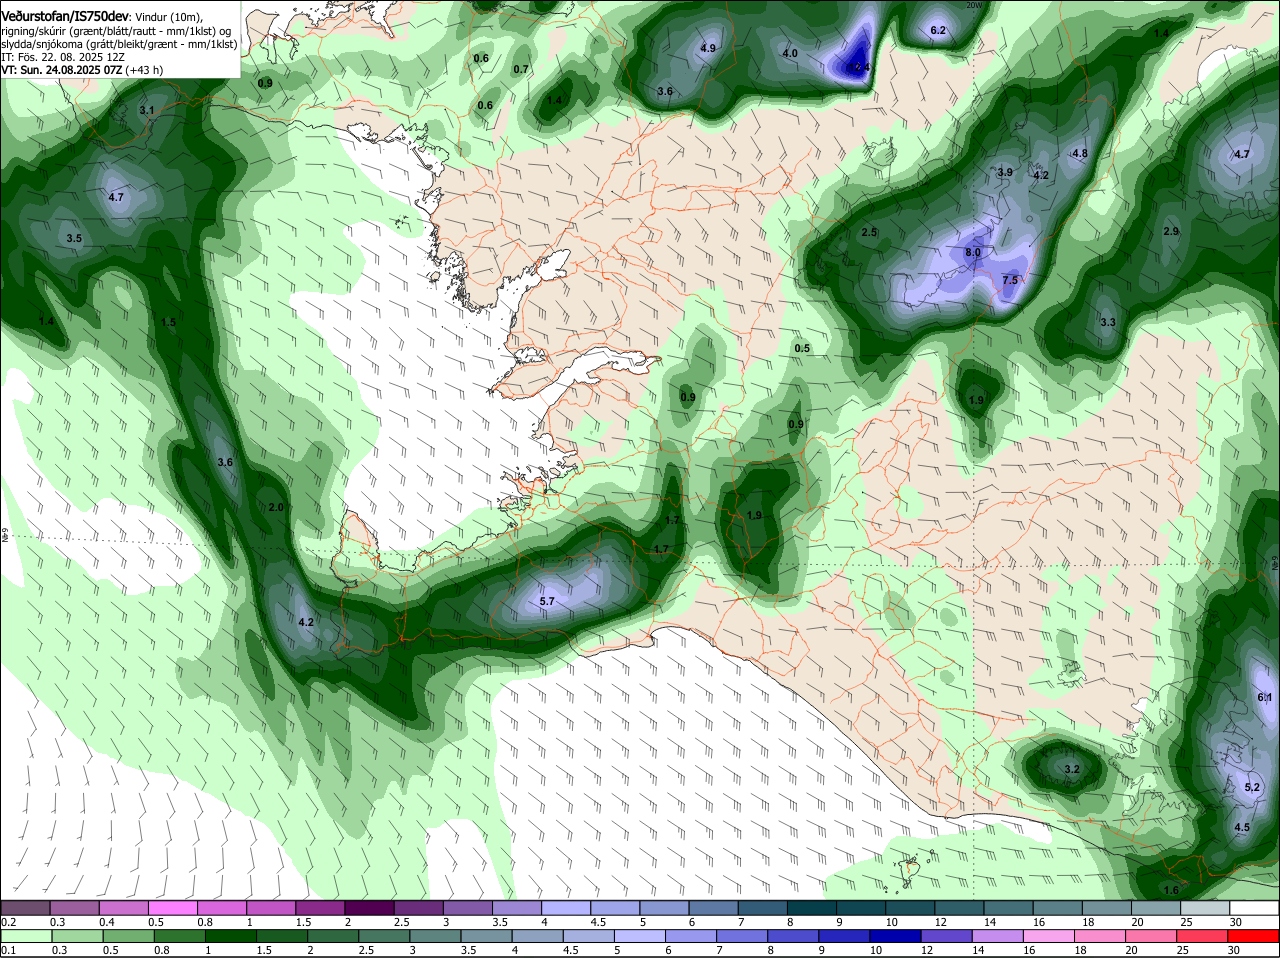Click the pink 0.5–0.8 snow legend swatch
The width and height of the screenshot is (1280, 958).
pos(173,908)
